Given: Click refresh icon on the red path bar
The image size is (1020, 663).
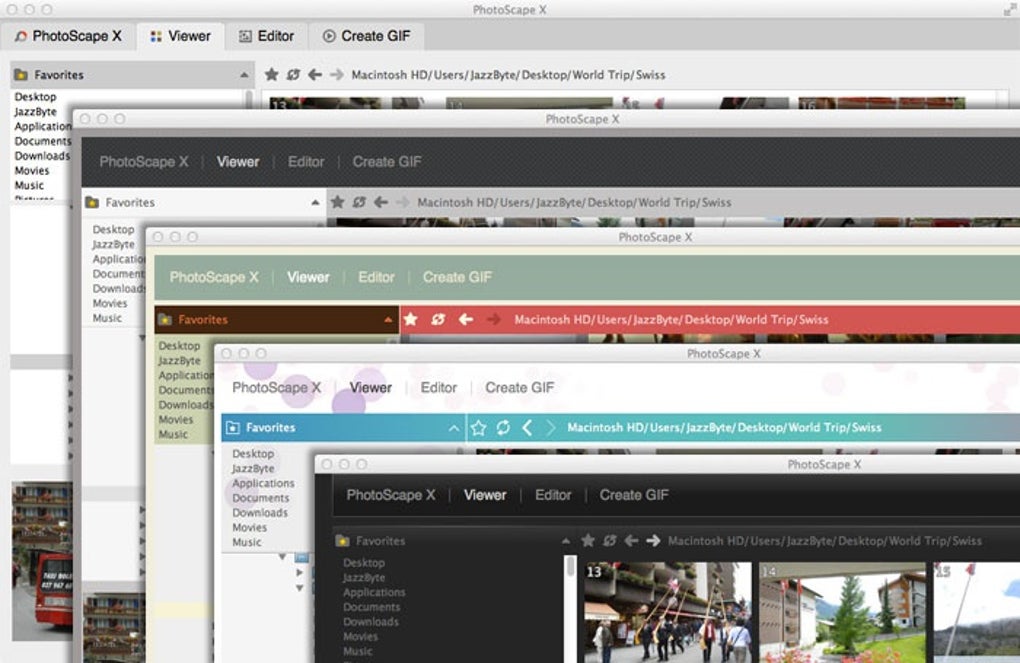Looking at the screenshot, I should (438, 319).
